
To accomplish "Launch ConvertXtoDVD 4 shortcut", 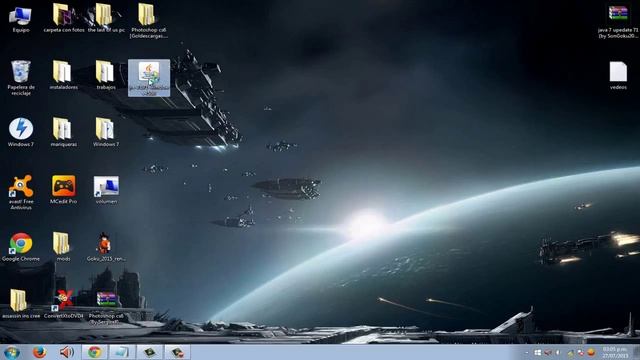I will click(63, 304).
